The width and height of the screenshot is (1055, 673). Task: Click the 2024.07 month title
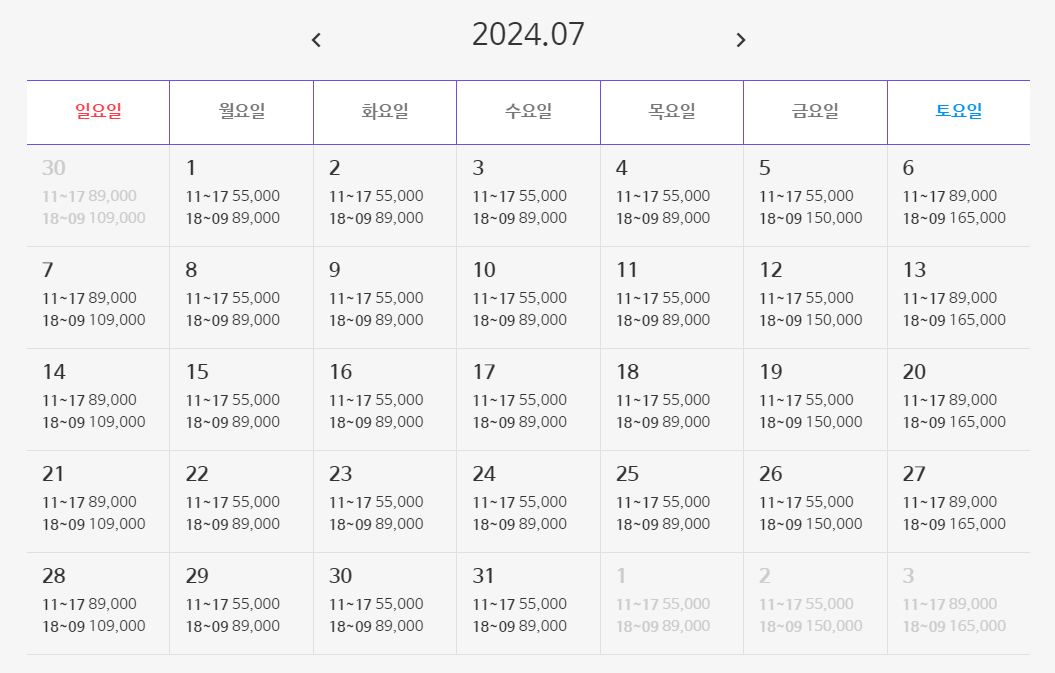(528, 34)
